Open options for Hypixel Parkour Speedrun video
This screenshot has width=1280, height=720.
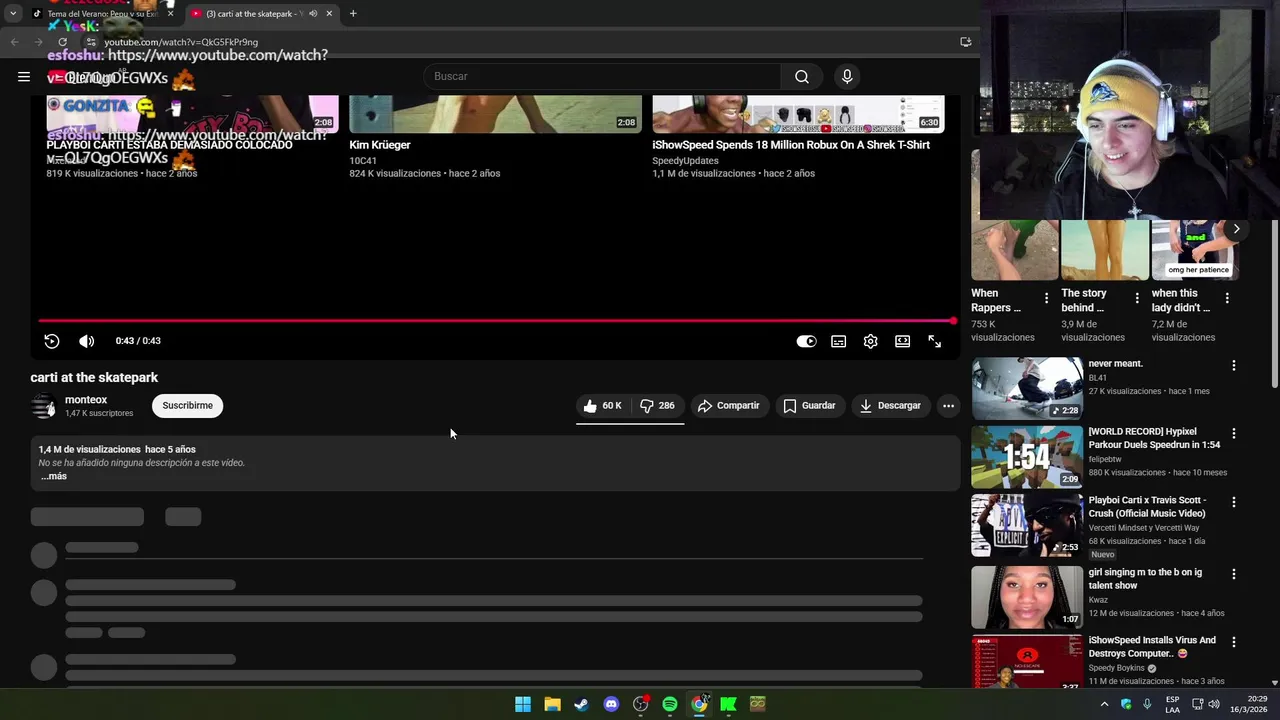(x=1233, y=434)
